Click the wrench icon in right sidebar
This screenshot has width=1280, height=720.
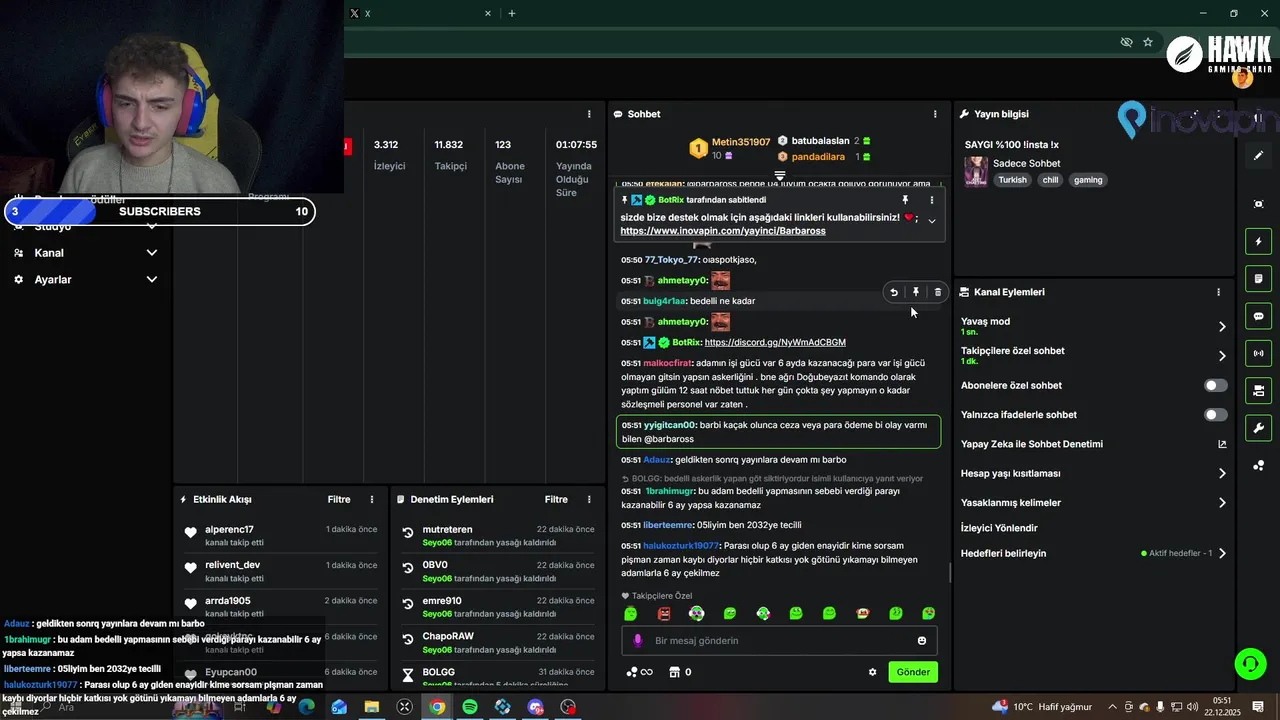point(1259,428)
